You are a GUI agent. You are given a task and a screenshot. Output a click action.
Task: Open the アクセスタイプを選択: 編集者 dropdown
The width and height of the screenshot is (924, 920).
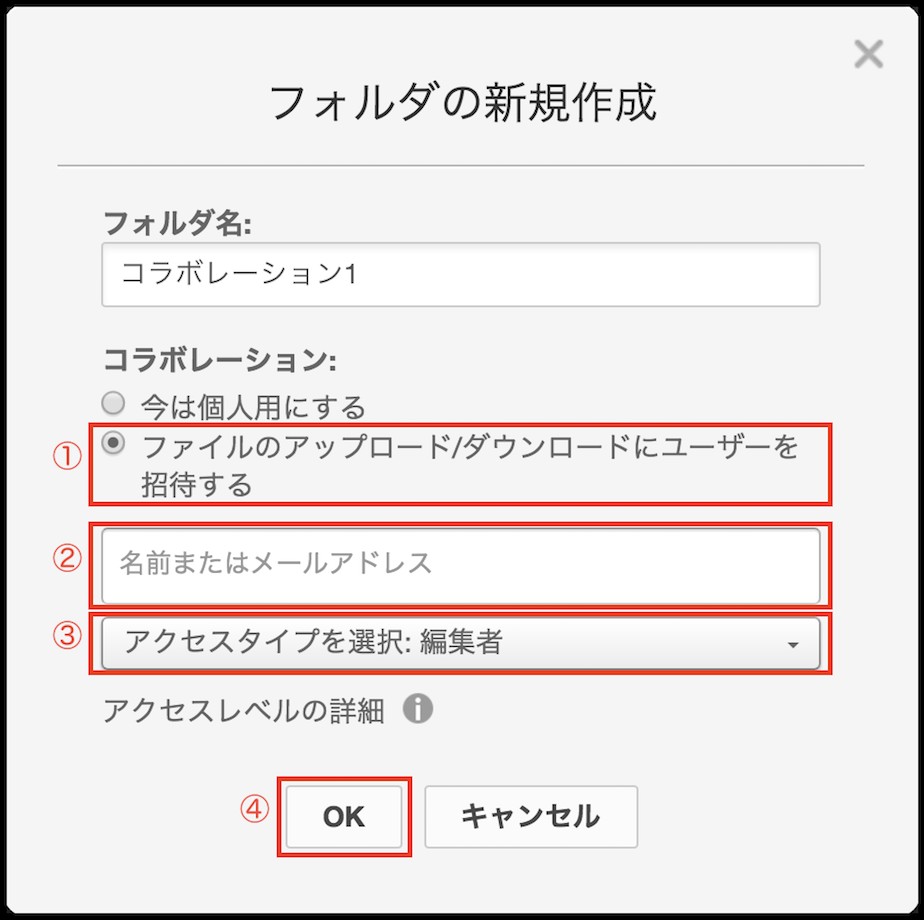[x=460, y=643]
